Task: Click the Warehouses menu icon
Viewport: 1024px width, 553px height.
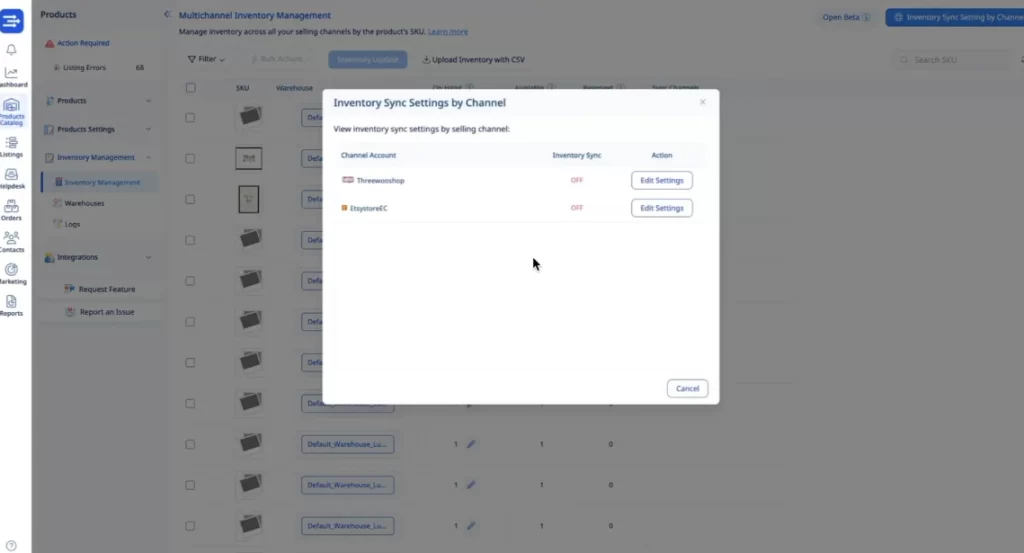Action: tap(57, 203)
